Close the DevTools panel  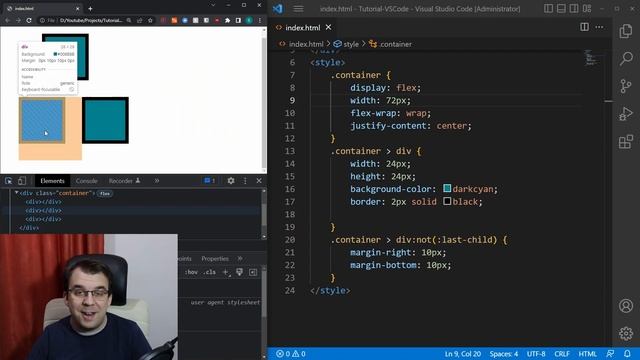pos(259,180)
